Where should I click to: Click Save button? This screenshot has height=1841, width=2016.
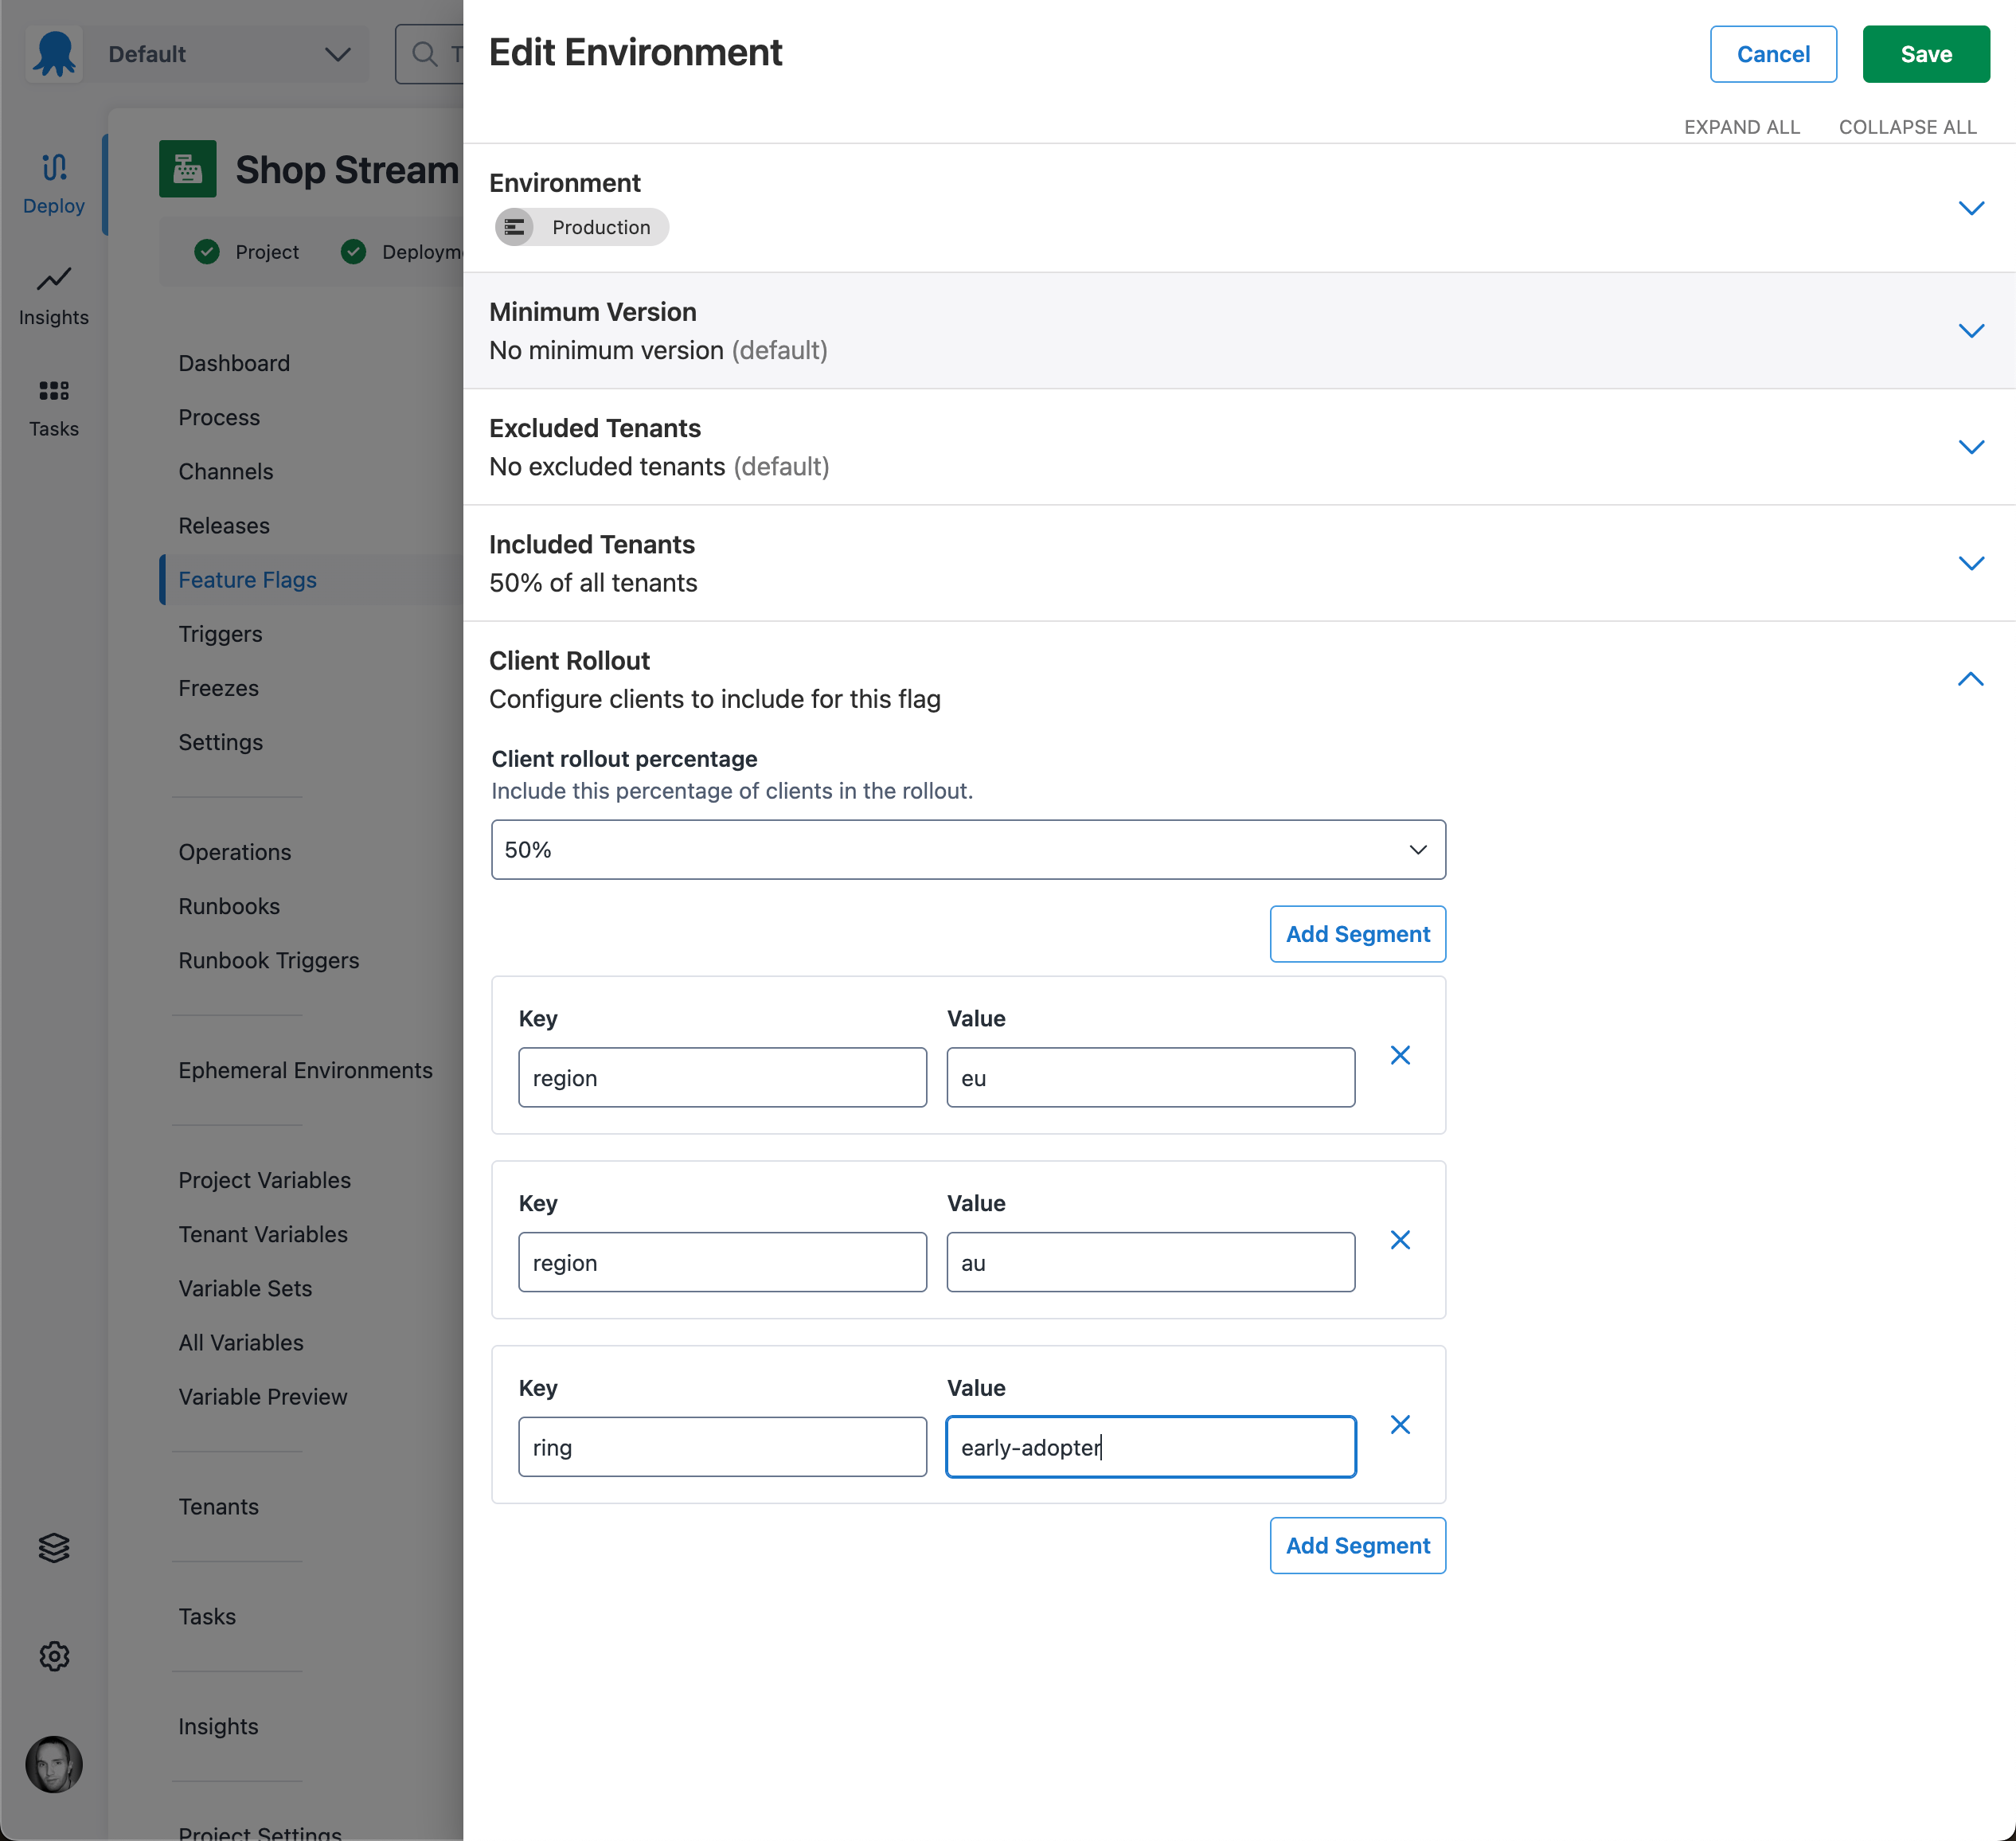pos(1926,54)
